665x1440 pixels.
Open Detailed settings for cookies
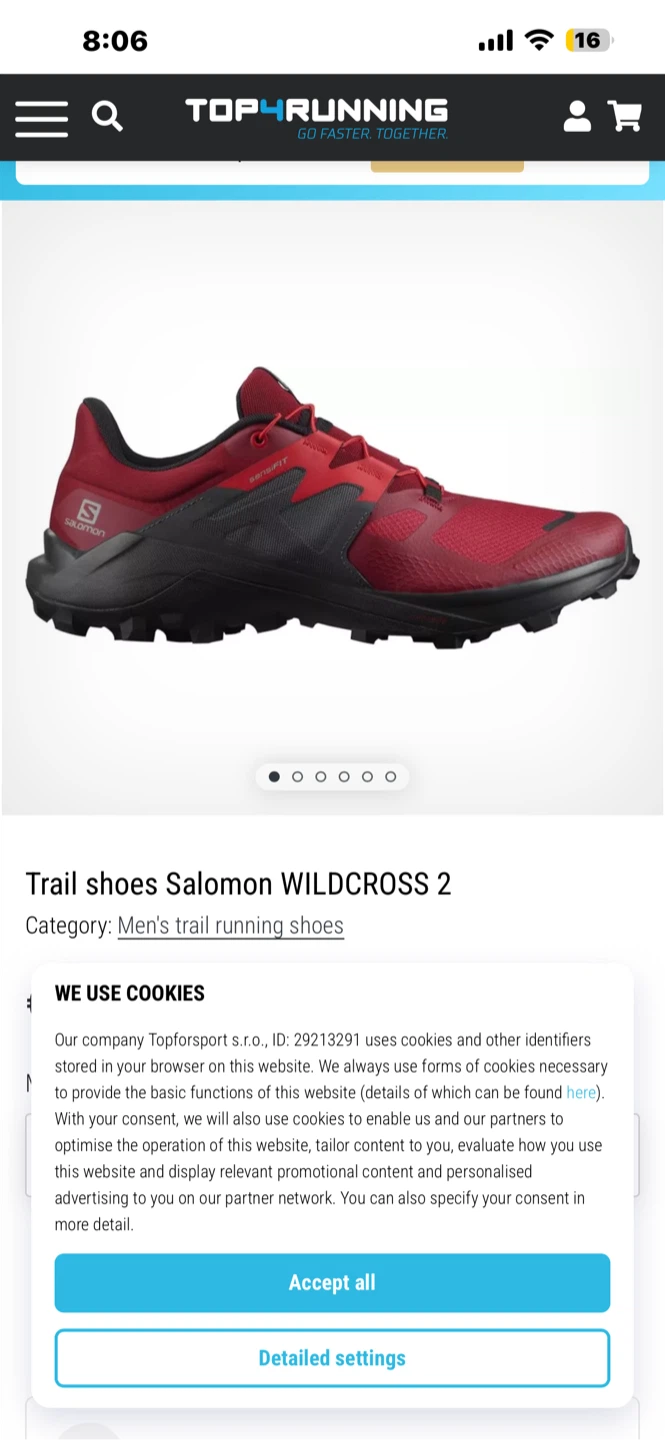pyautogui.click(x=332, y=1358)
